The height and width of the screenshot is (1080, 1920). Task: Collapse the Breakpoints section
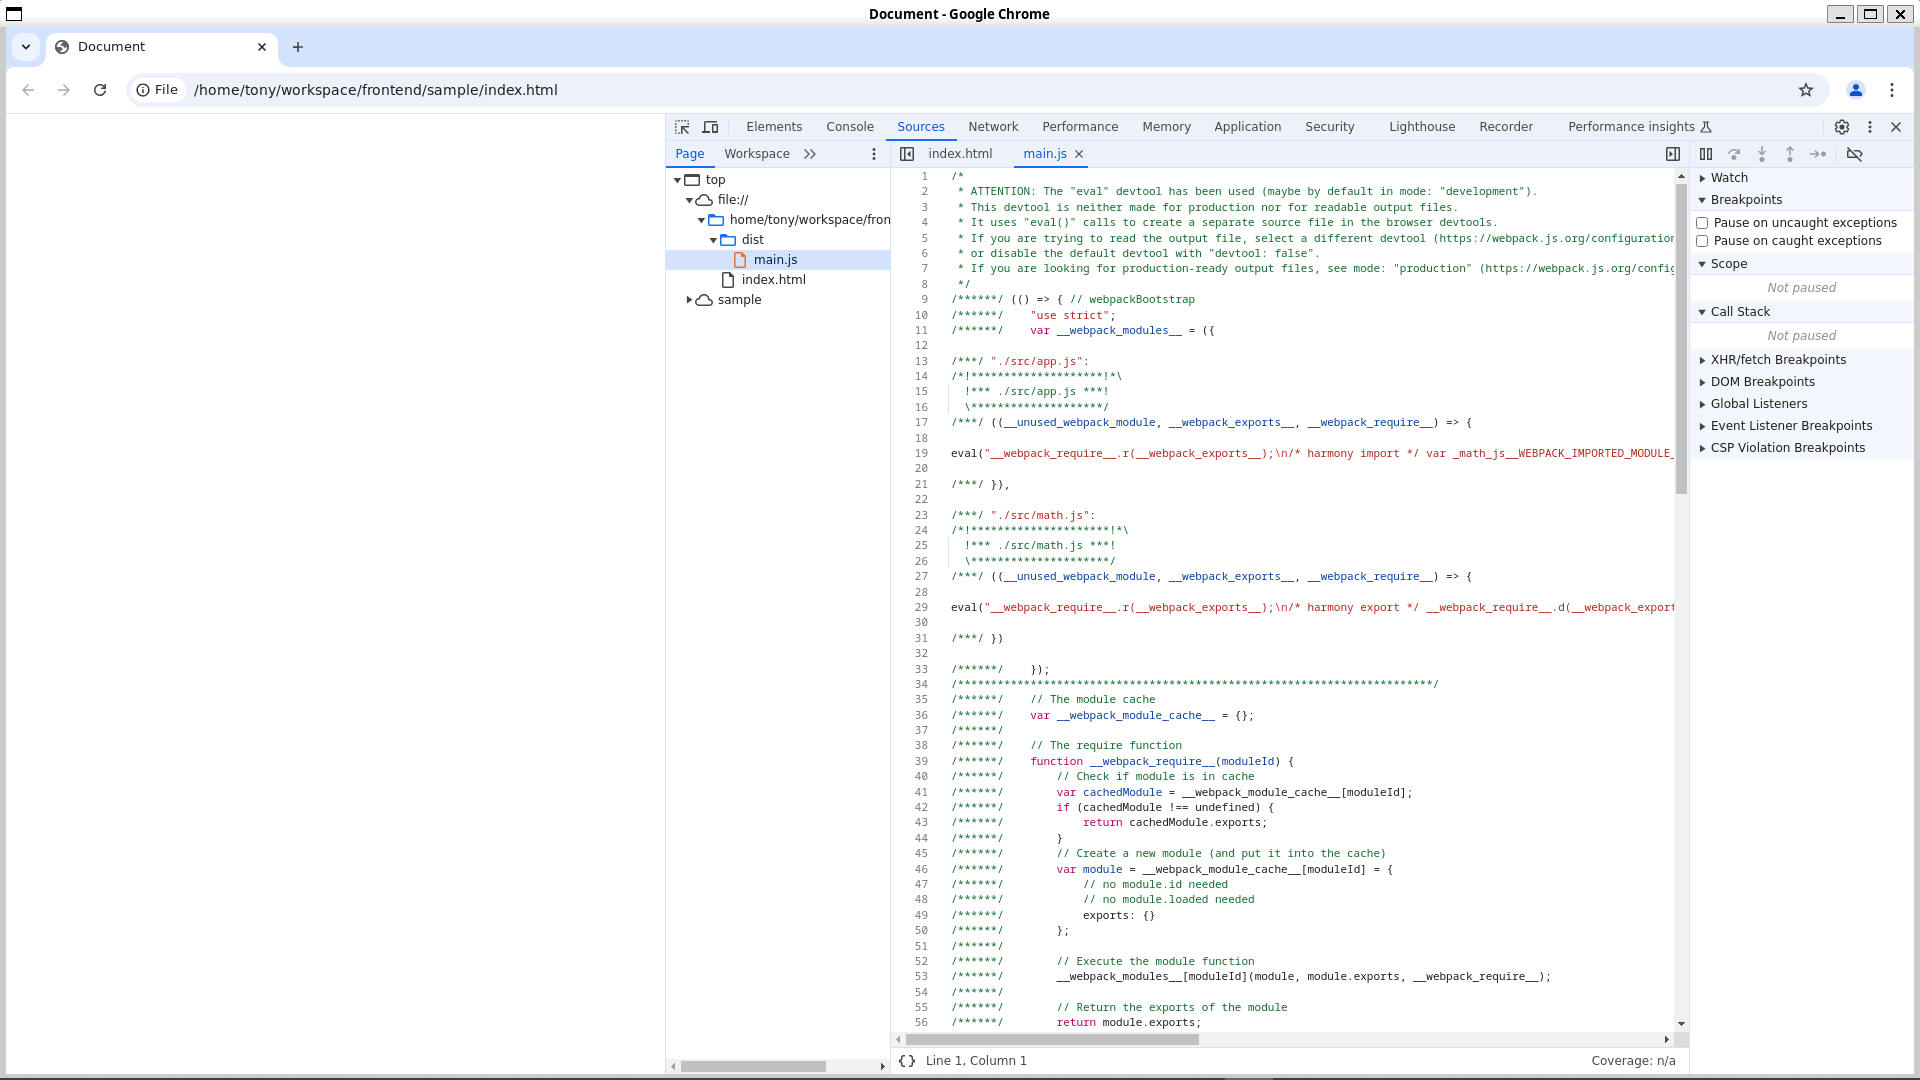[x=1801, y=200]
